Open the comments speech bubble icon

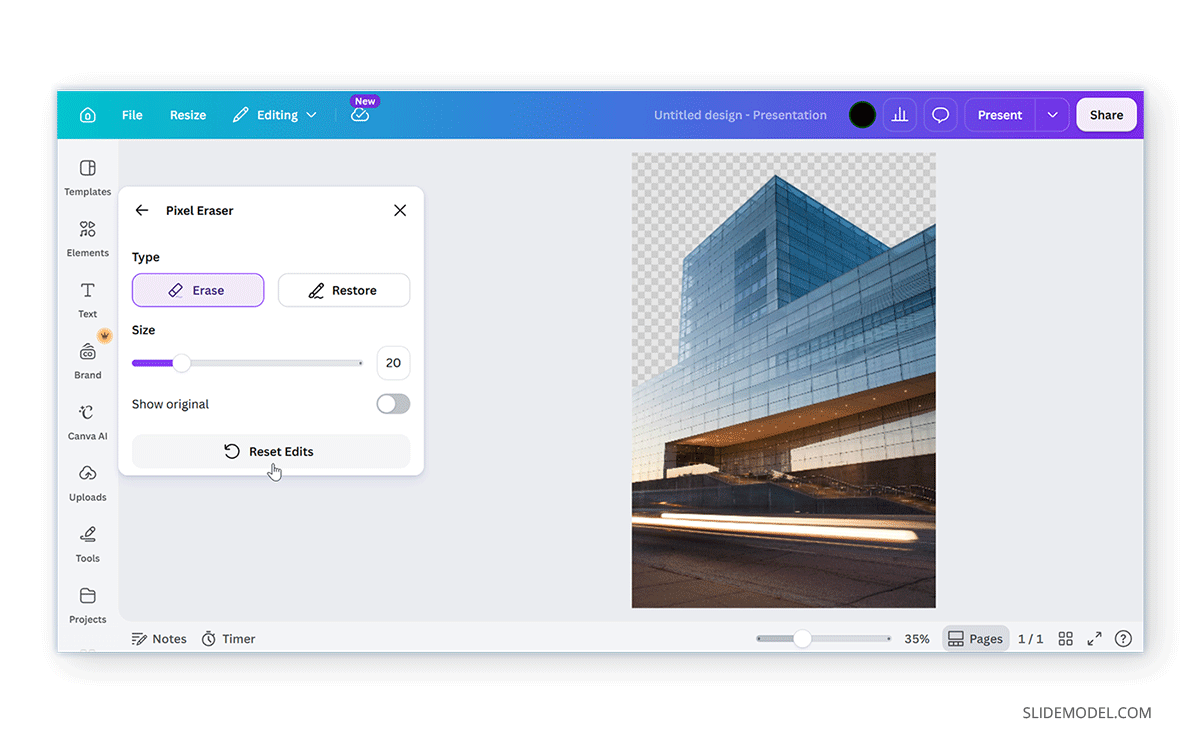[x=941, y=115]
